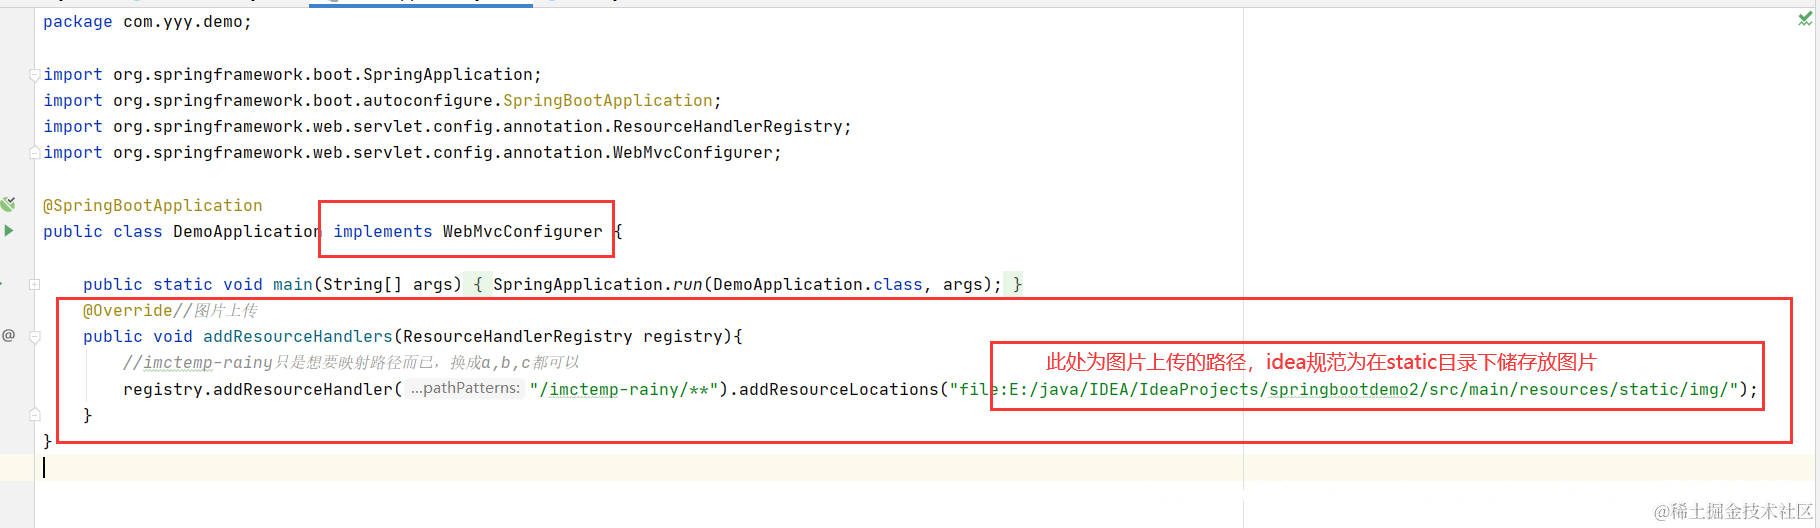1820x528 pixels.
Task: Click the ResourceHandlerRegistry import line
Action: coord(447,126)
